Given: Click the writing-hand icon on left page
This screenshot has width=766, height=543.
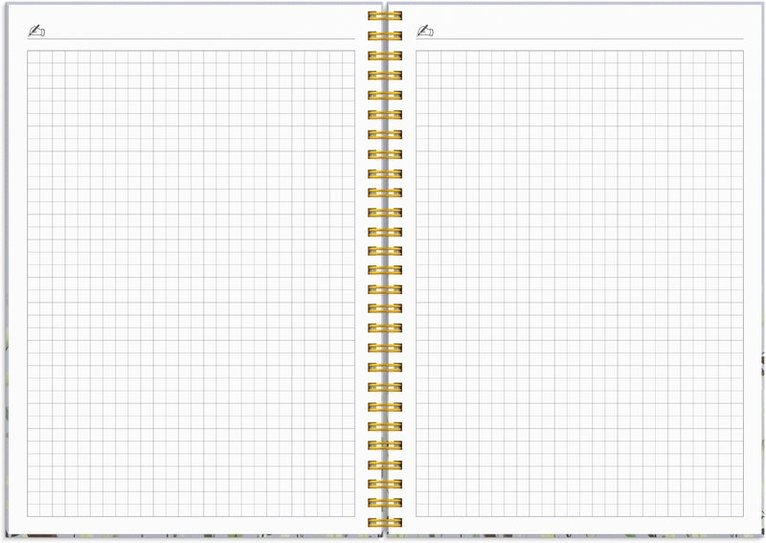Looking at the screenshot, I should click(36, 31).
